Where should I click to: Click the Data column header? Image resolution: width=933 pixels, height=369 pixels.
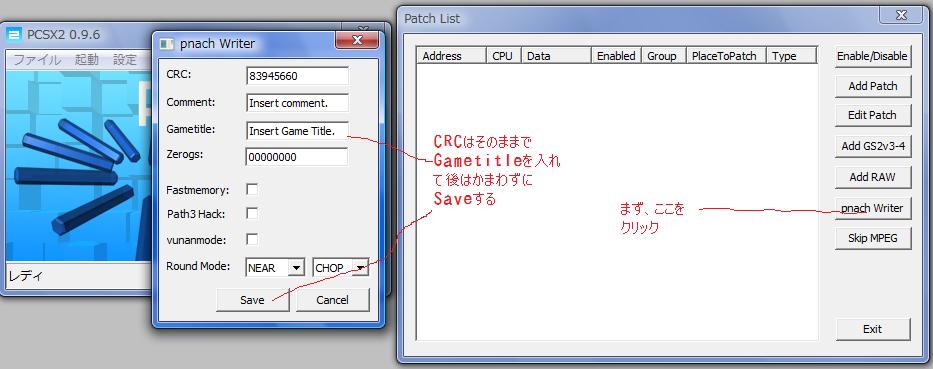pos(556,56)
